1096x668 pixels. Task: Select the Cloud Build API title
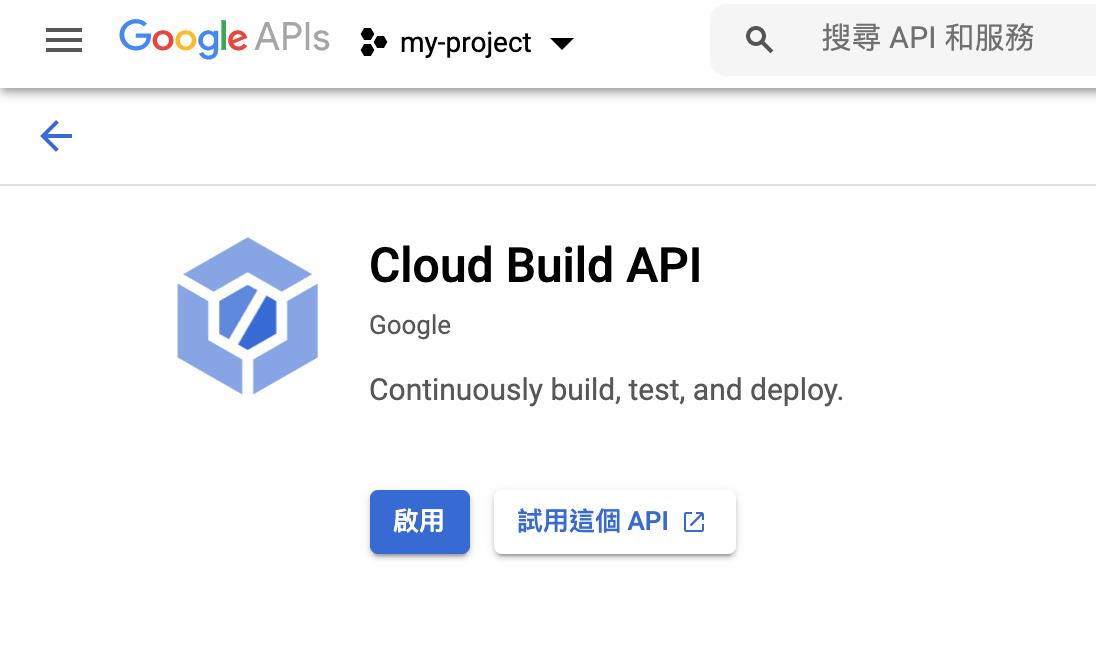pyautogui.click(x=535, y=266)
